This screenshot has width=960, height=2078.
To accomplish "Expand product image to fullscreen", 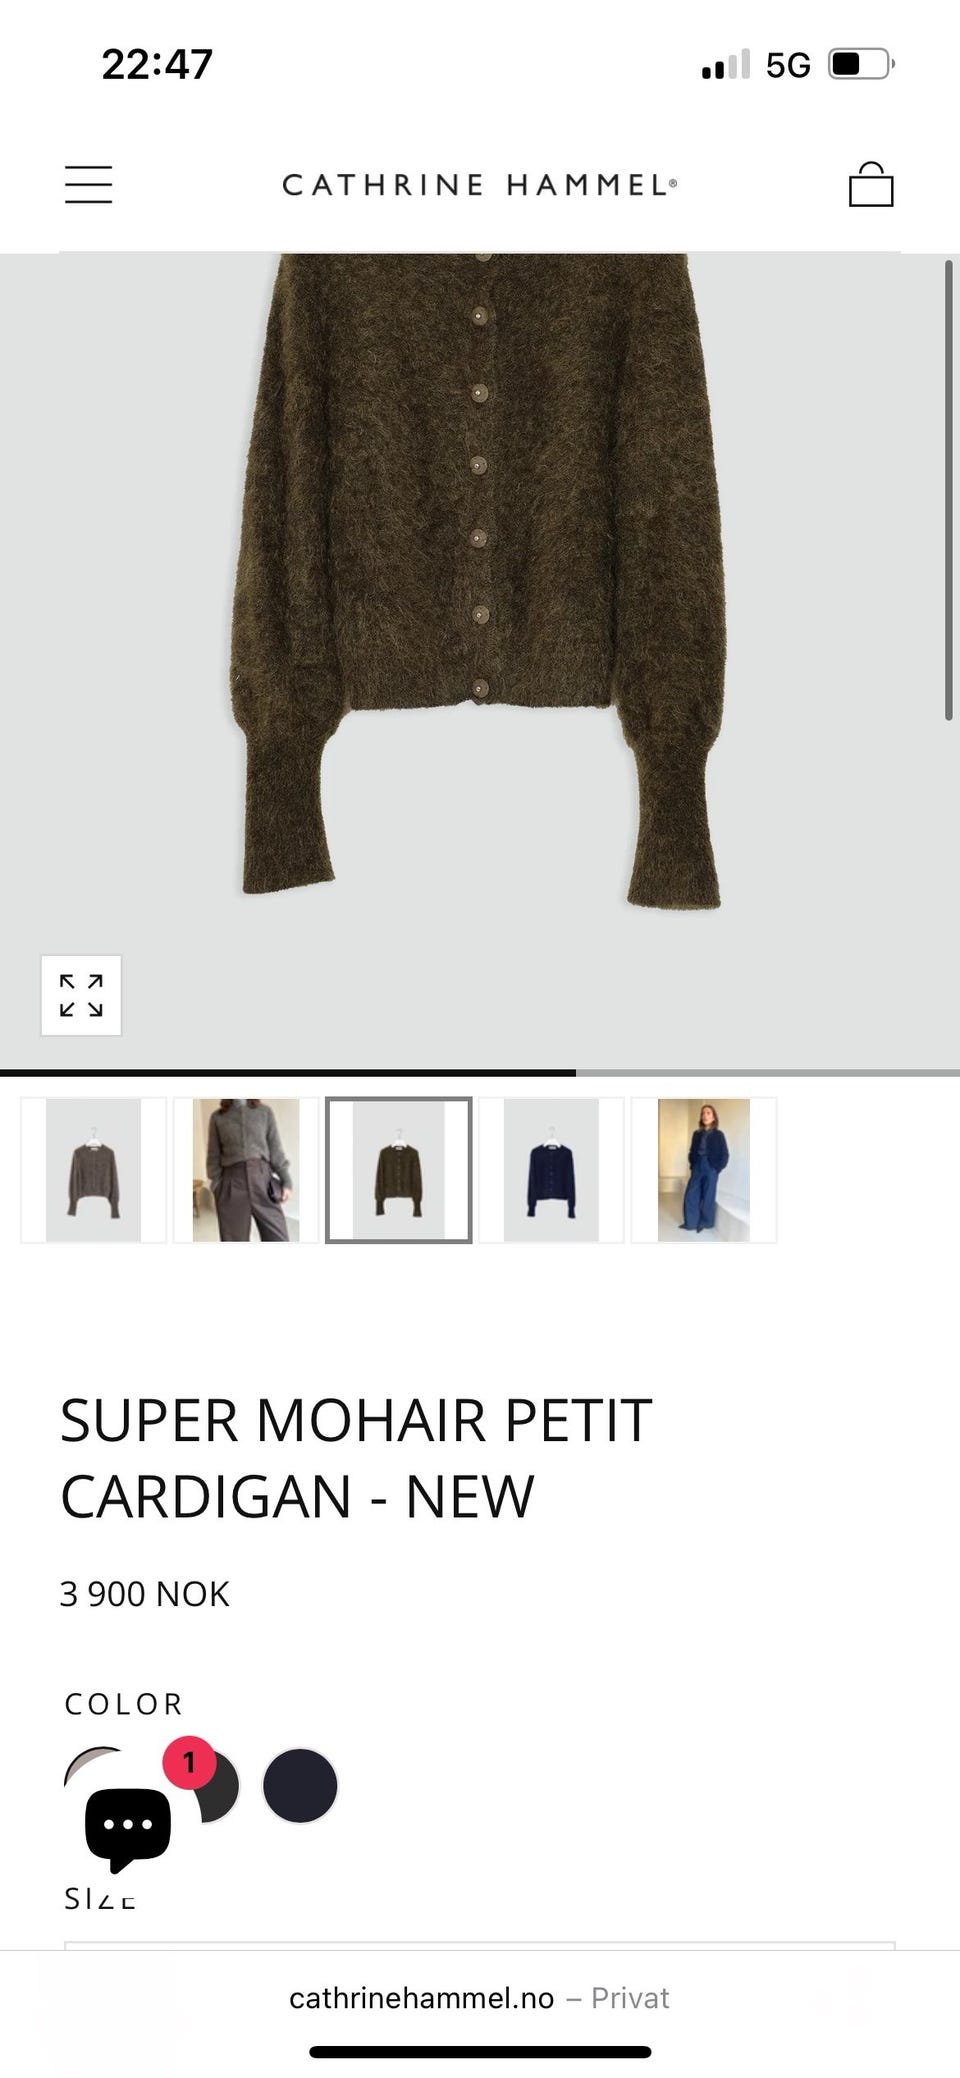I will (81, 995).
